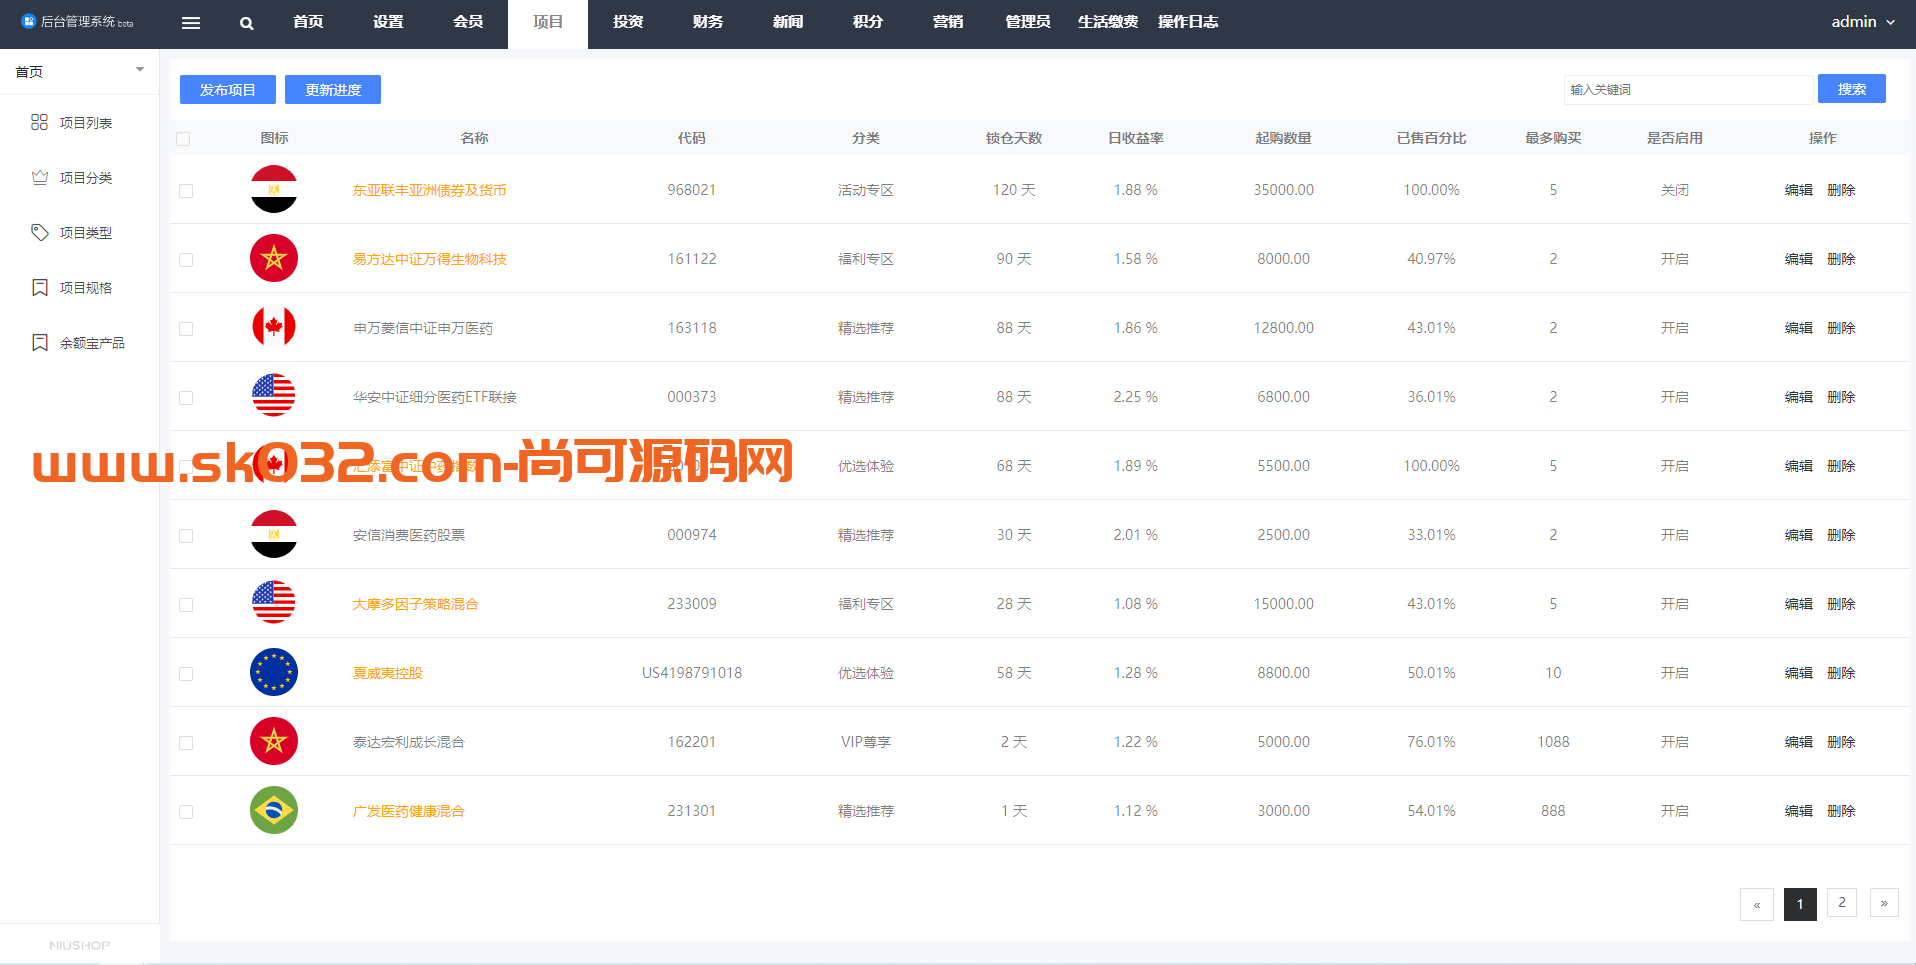The image size is (1916, 965).
Task: Collapse the 首页 sidebar section arrow
Action: click(140, 69)
